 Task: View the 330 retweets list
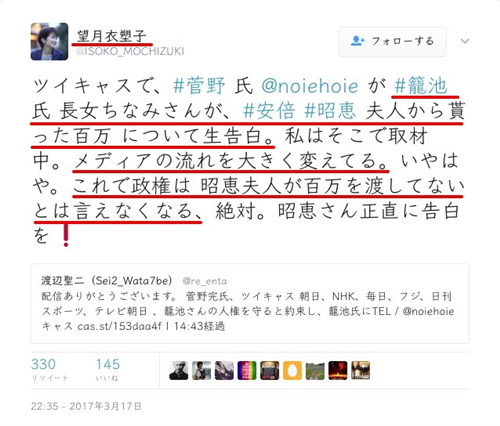tap(49, 369)
